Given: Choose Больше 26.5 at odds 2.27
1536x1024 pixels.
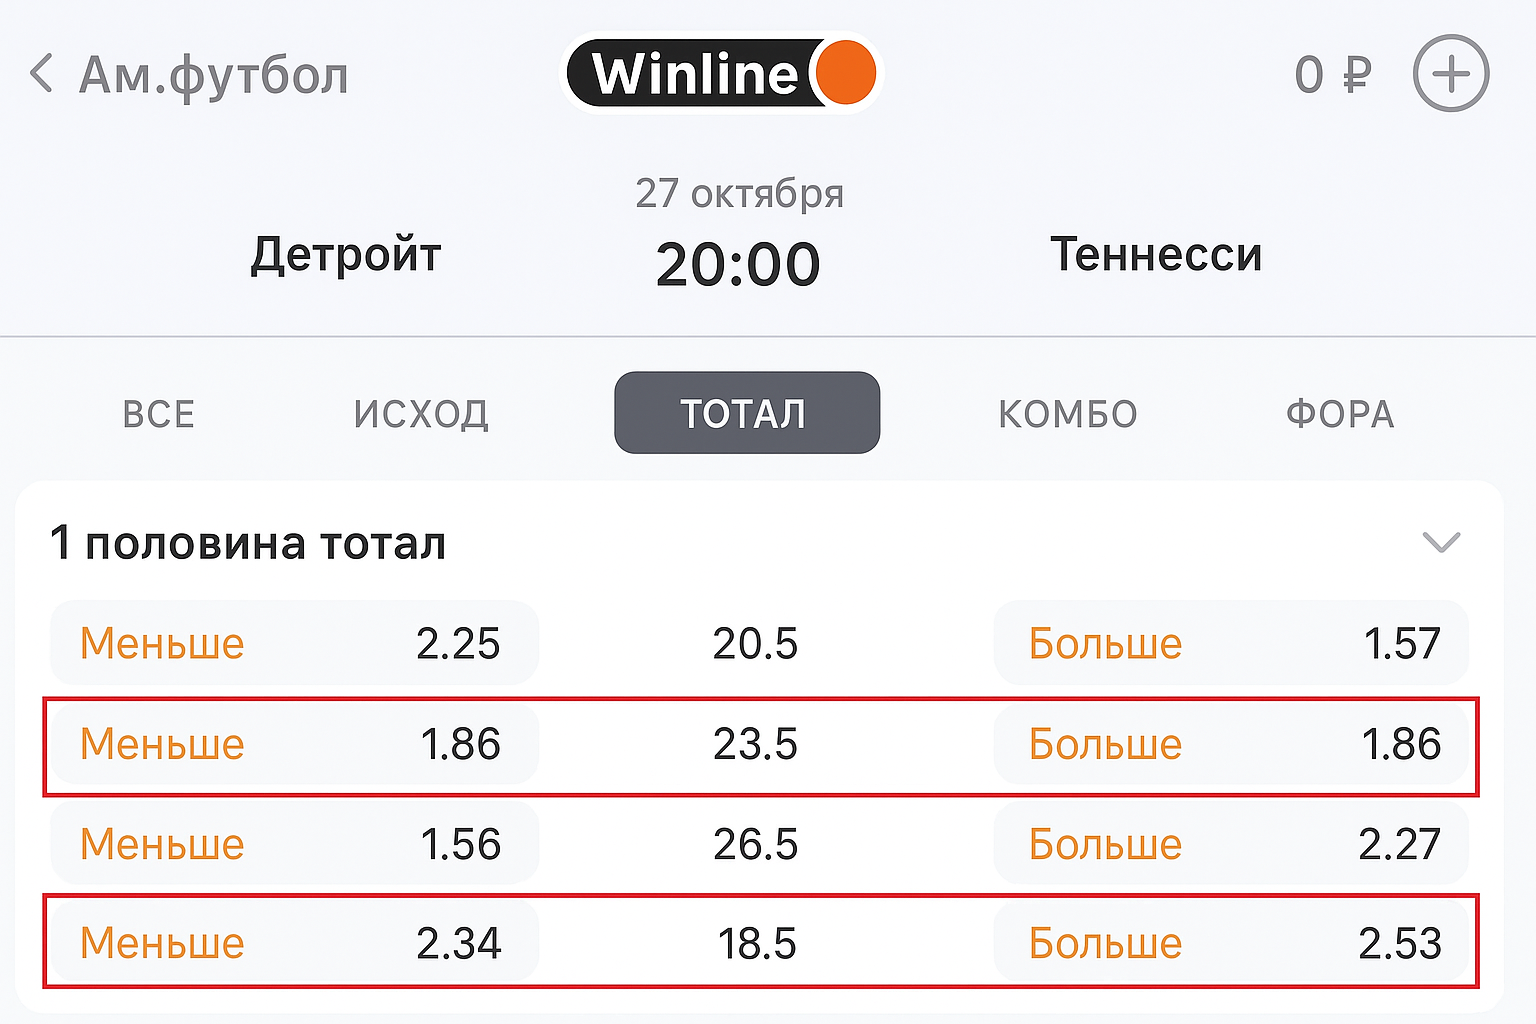Looking at the screenshot, I should [x=1231, y=844].
